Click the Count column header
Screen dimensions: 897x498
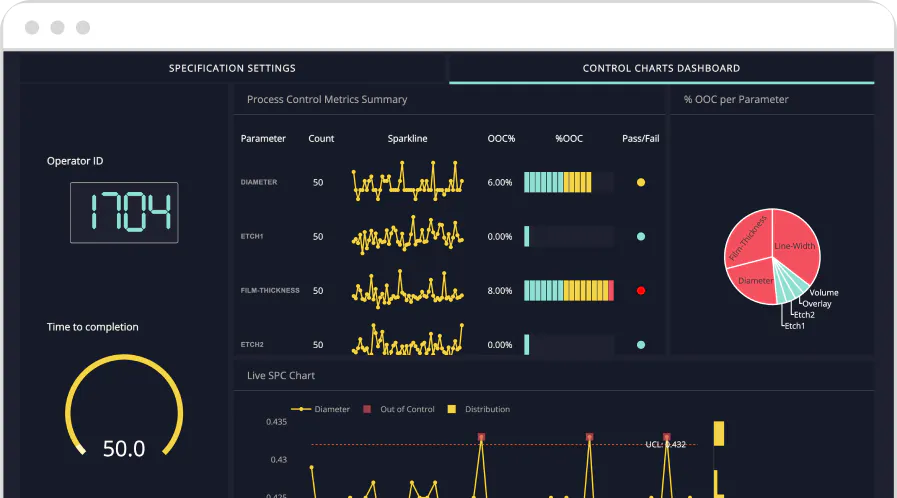tap(321, 138)
